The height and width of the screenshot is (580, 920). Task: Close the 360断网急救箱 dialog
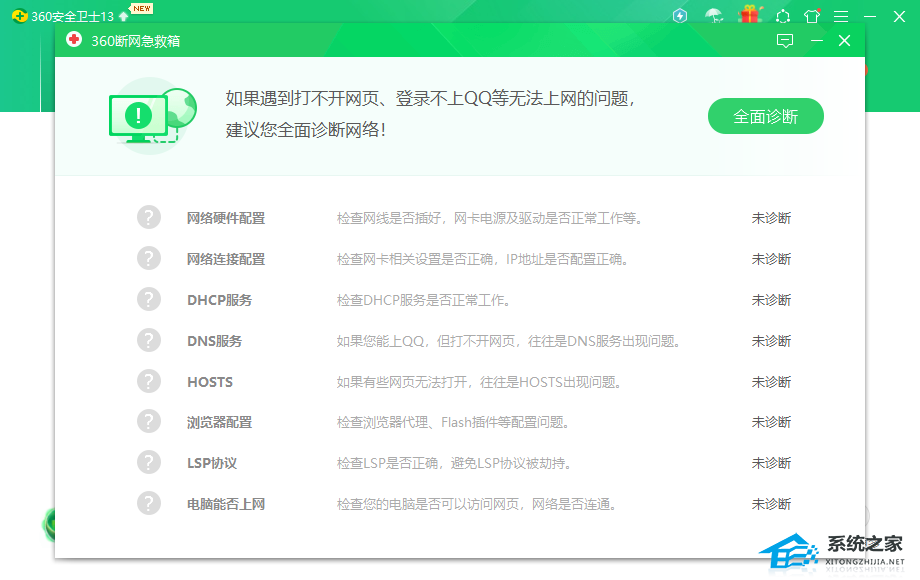click(845, 41)
